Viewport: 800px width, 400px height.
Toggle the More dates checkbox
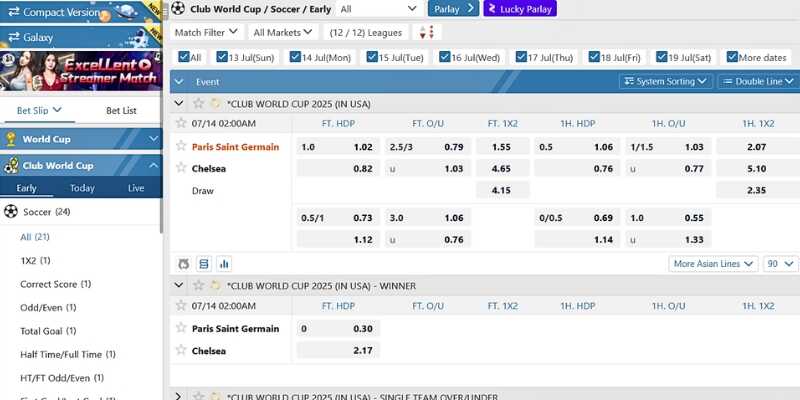[x=732, y=57]
